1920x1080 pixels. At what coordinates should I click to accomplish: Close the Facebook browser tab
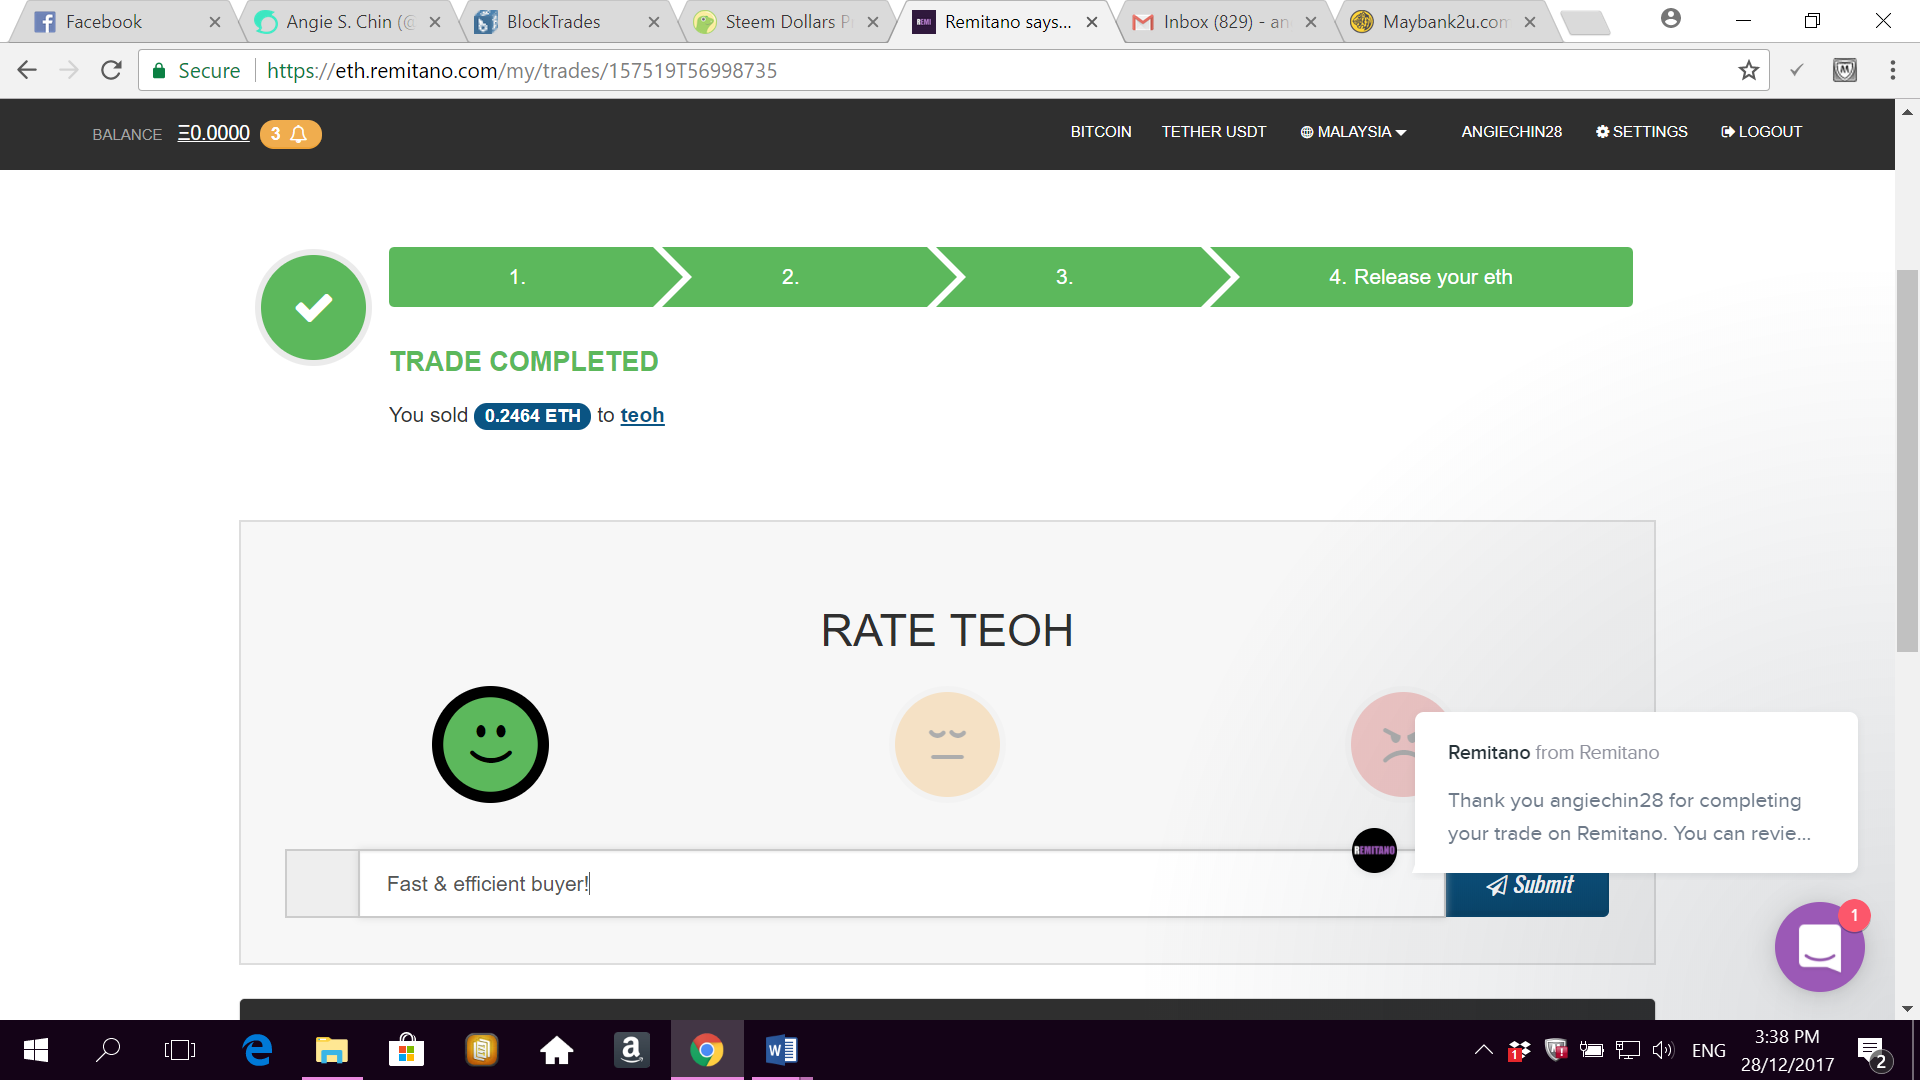pyautogui.click(x=214, y=22)
